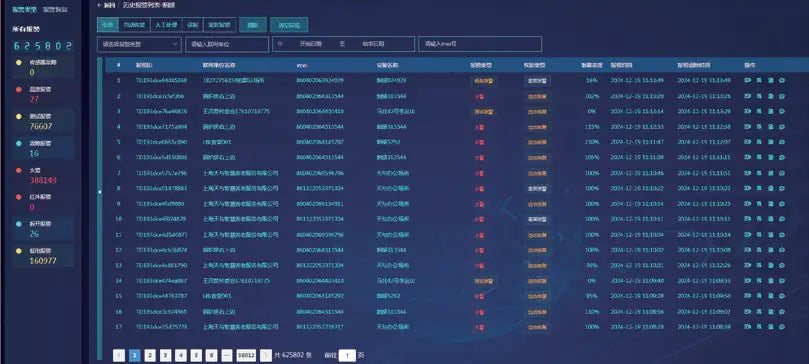The width and height of the screenshot is (809, 364).
Task: Focus the 请输入imei号 input field
Action: [x=480, y=44]
